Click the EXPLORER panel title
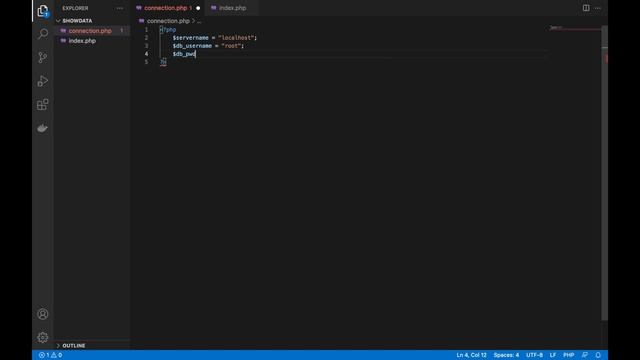The height and width of the screenshot is (360, 640). [75, 8]
